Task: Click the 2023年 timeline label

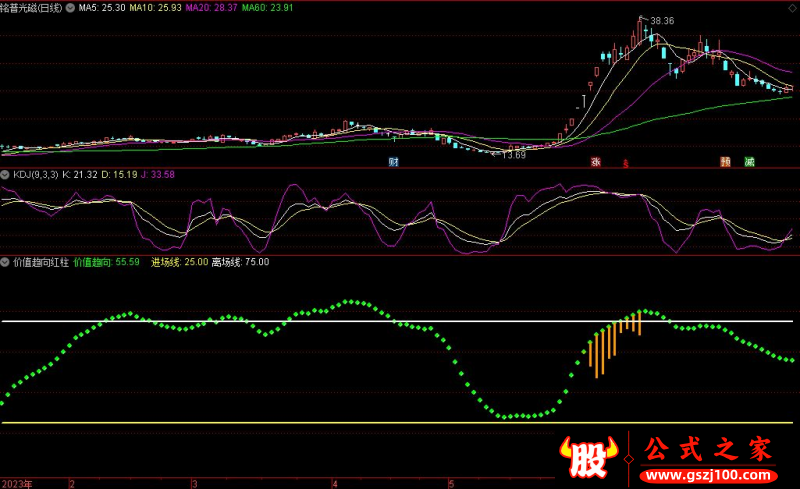Action: pos(16,483)
